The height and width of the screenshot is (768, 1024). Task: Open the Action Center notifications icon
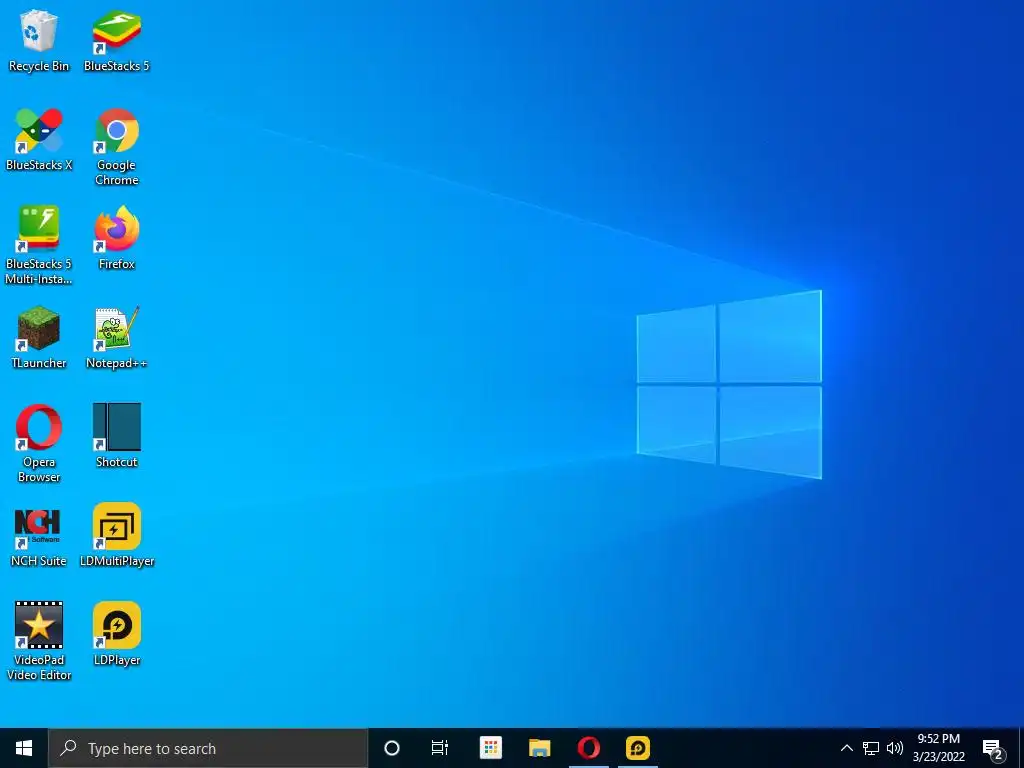(993, 750)
